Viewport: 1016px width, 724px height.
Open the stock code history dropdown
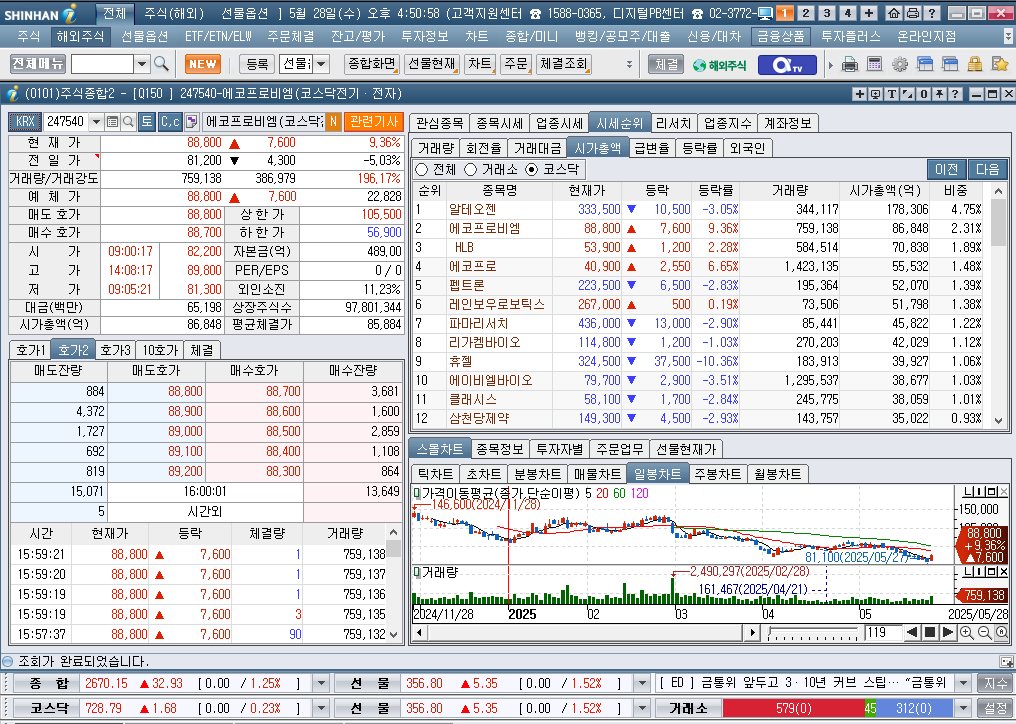(x=96, y=121)
